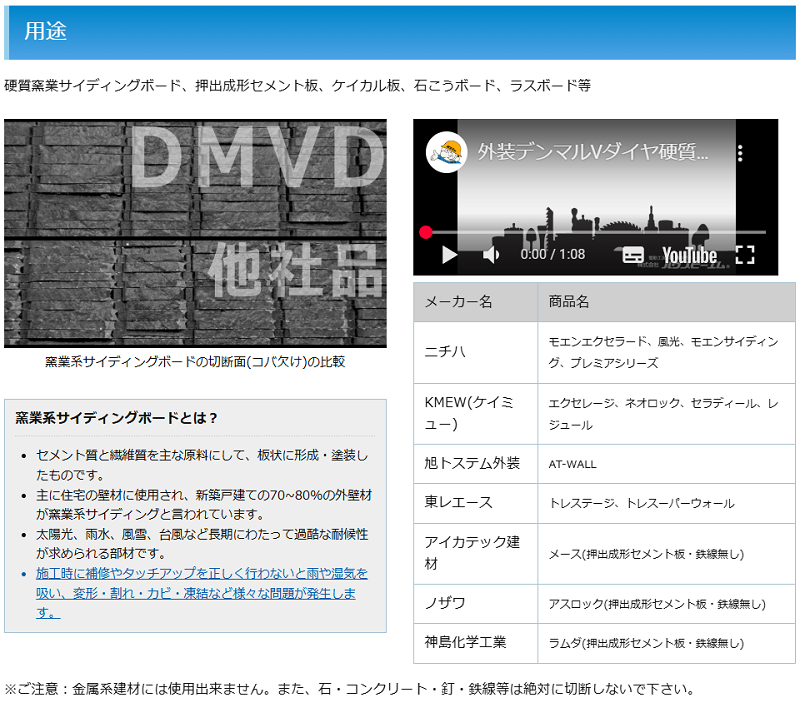This screenshot has width=800, height=710.
Task: Open the link about 施工時に補修やタッチアップ
Action: pyautogui.click(x=202, y=593)
